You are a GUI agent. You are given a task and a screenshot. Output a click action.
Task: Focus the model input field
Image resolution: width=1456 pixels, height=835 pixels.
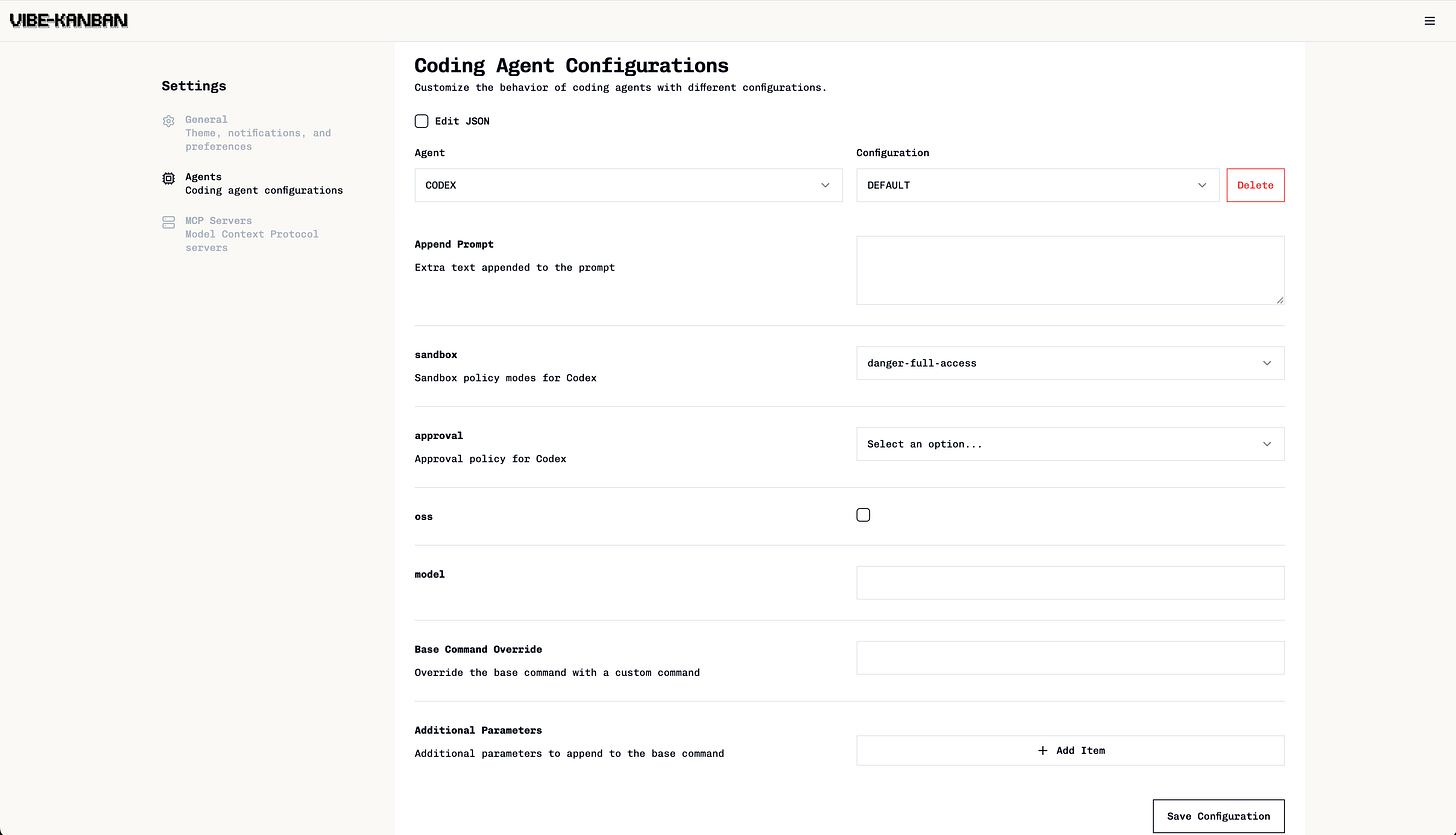tap(1069, 582)
